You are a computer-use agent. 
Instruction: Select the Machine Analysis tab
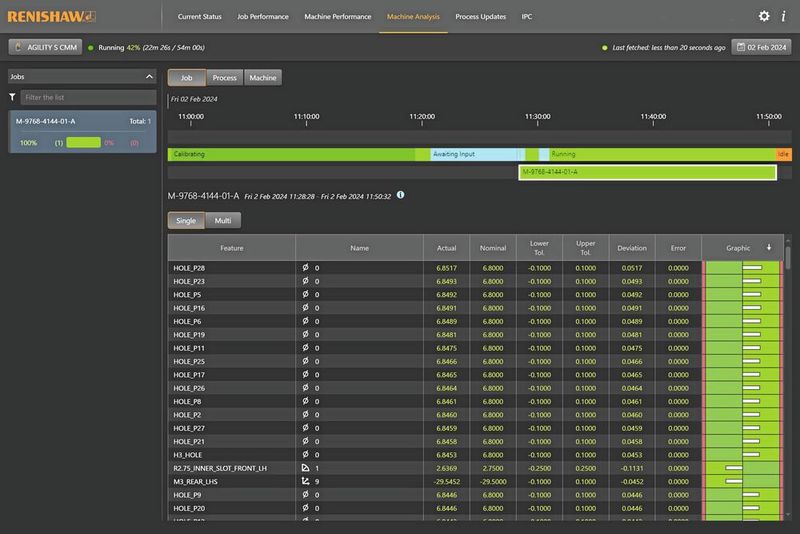[x=413, y=16]
